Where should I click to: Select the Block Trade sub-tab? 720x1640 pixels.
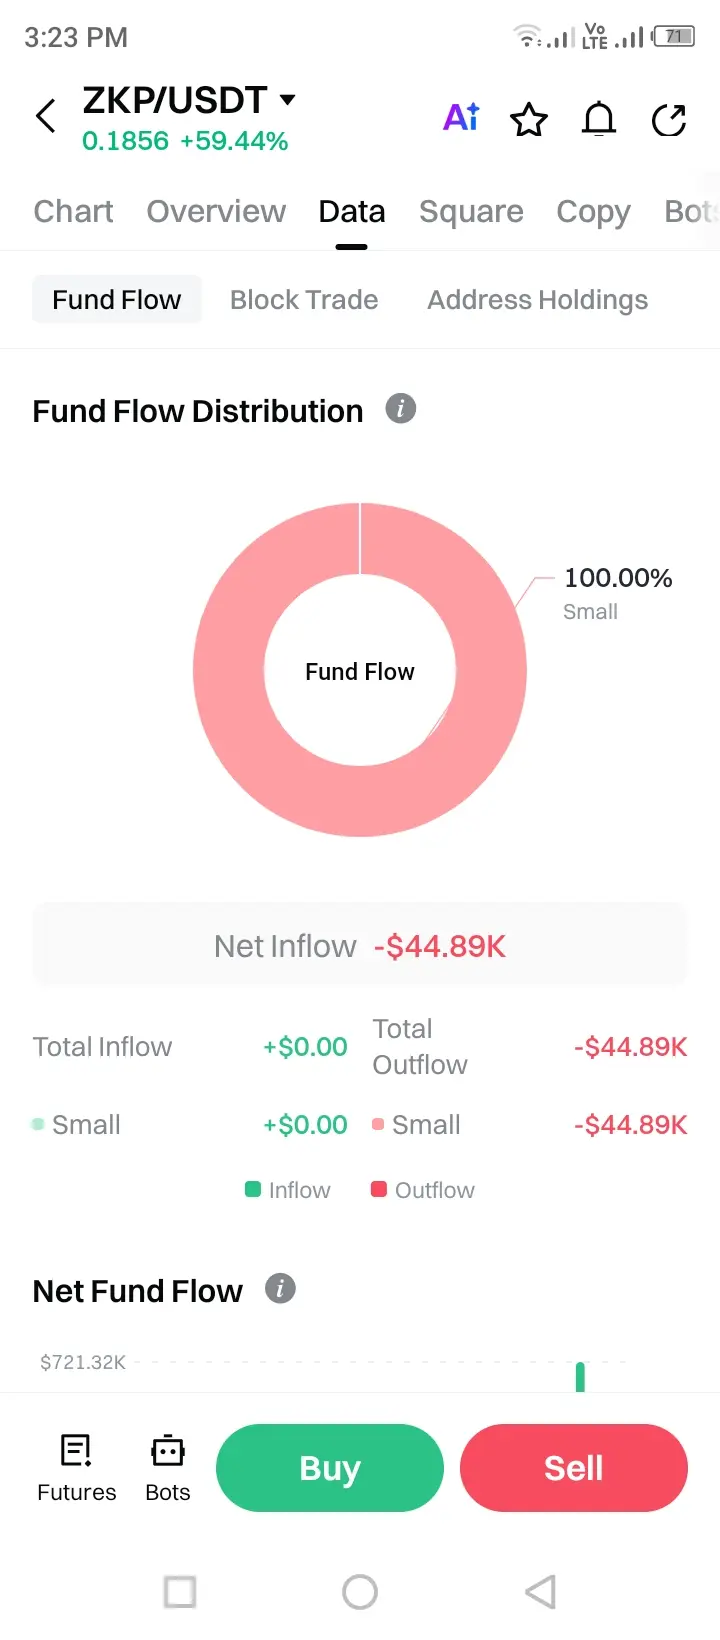[304, 300]
